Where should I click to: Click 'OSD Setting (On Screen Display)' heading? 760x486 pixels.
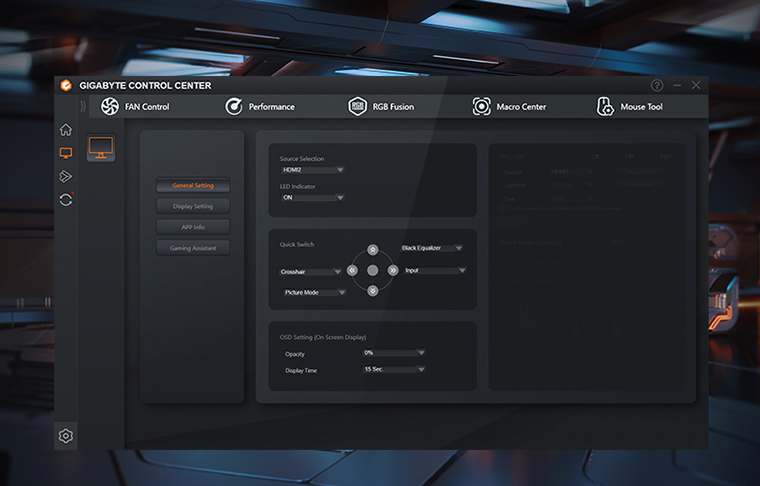(x=323, y=337)
